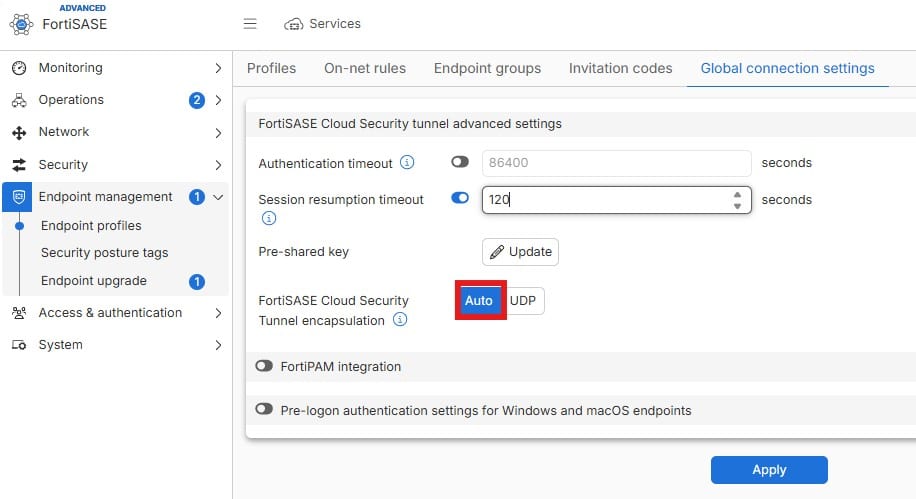Click the Network menu label
The width and height of the screenshot is (916, 499).
point(64,132)
